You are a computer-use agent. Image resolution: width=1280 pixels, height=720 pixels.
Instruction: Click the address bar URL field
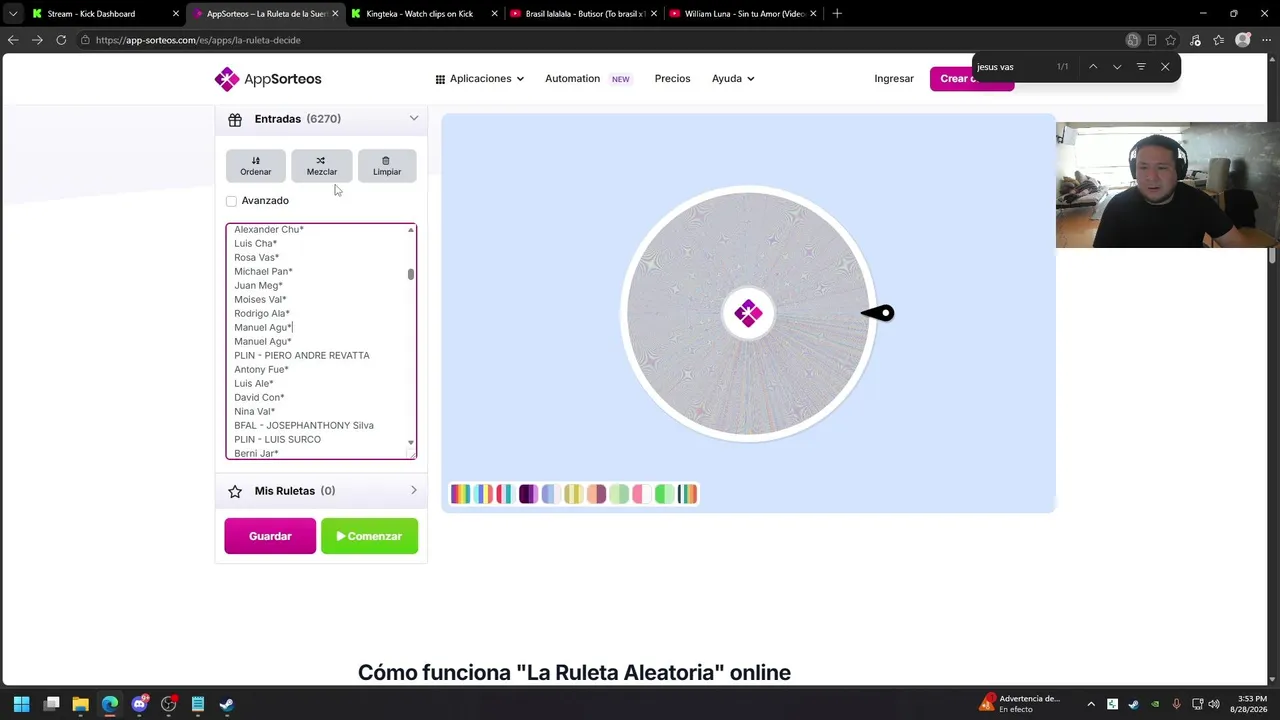click(x=600, y=40)
